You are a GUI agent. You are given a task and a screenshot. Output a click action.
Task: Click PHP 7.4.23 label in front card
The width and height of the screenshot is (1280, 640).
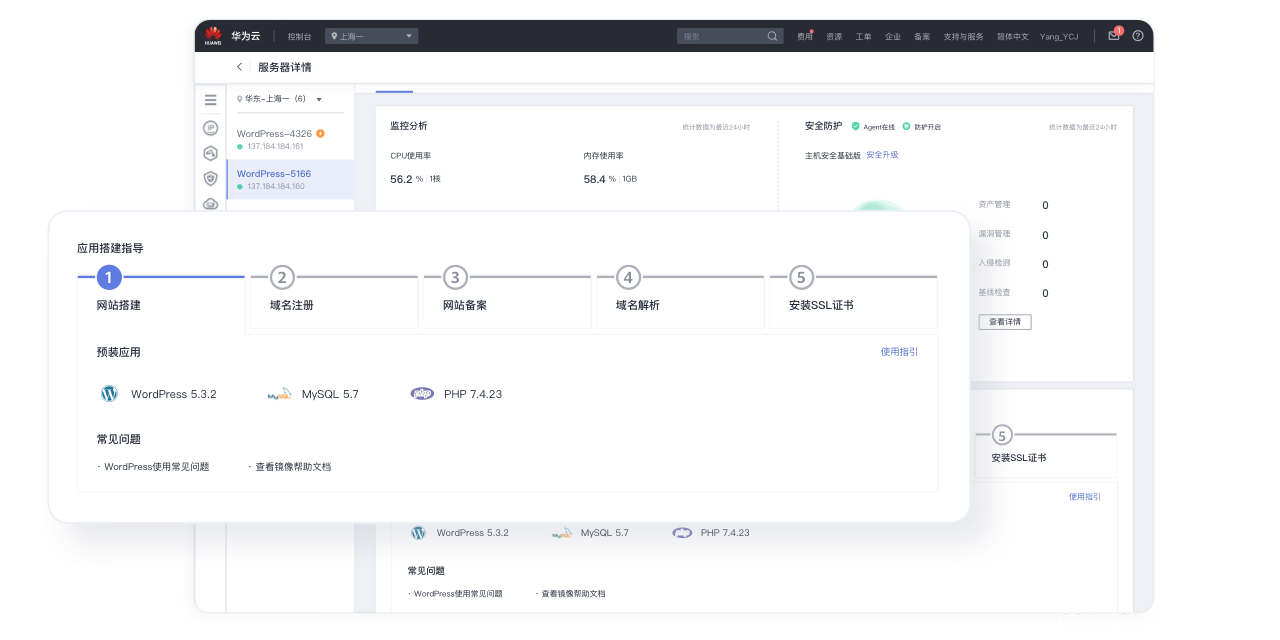click(473, 394)
